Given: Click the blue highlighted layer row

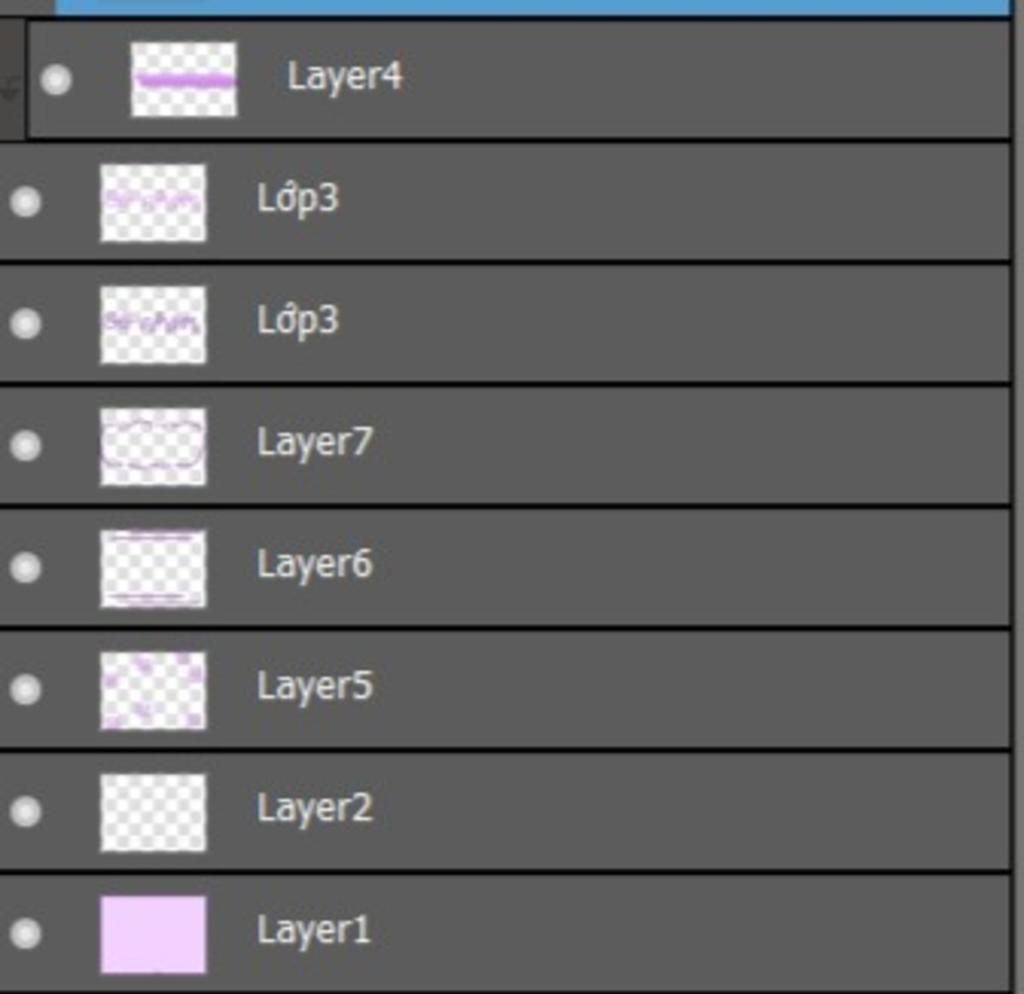Looking at the screenshot, I should 530,6.
